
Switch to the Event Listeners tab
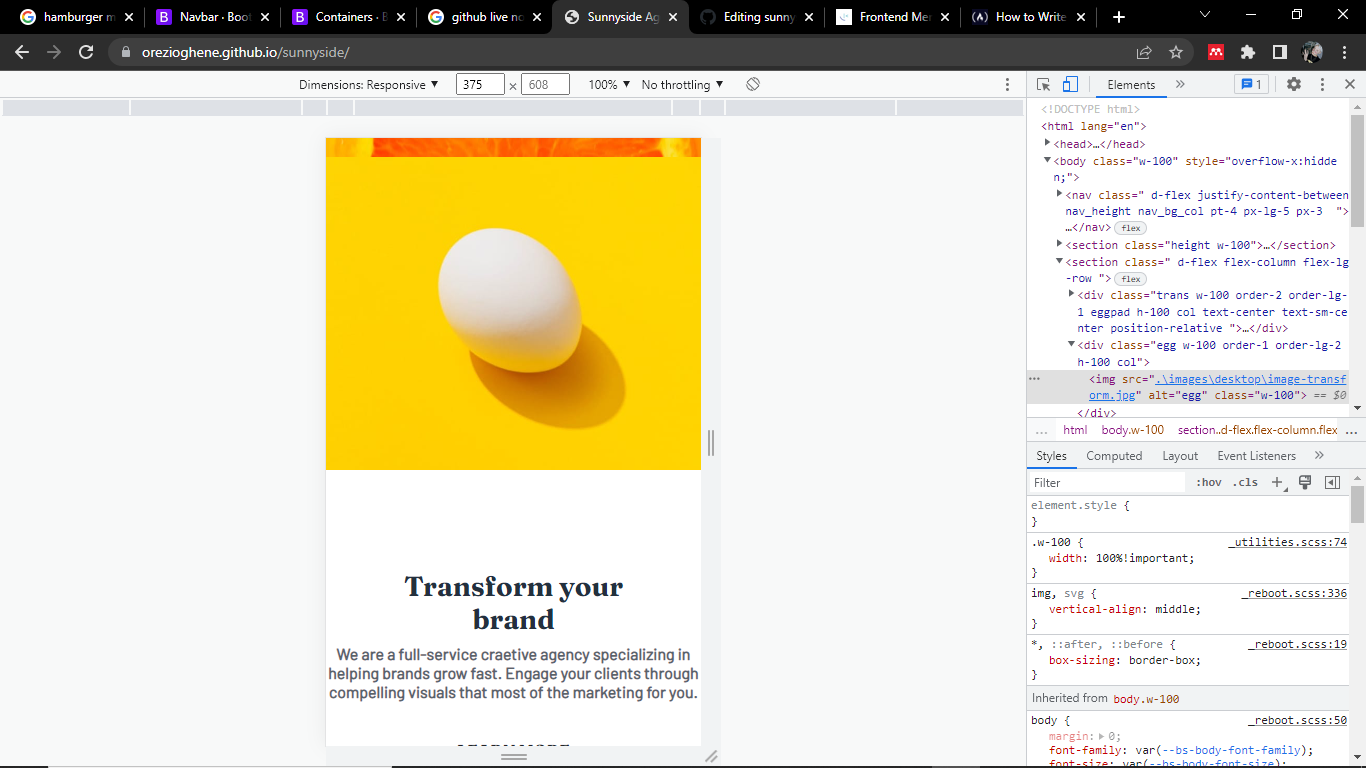(x=1256, y=455)
